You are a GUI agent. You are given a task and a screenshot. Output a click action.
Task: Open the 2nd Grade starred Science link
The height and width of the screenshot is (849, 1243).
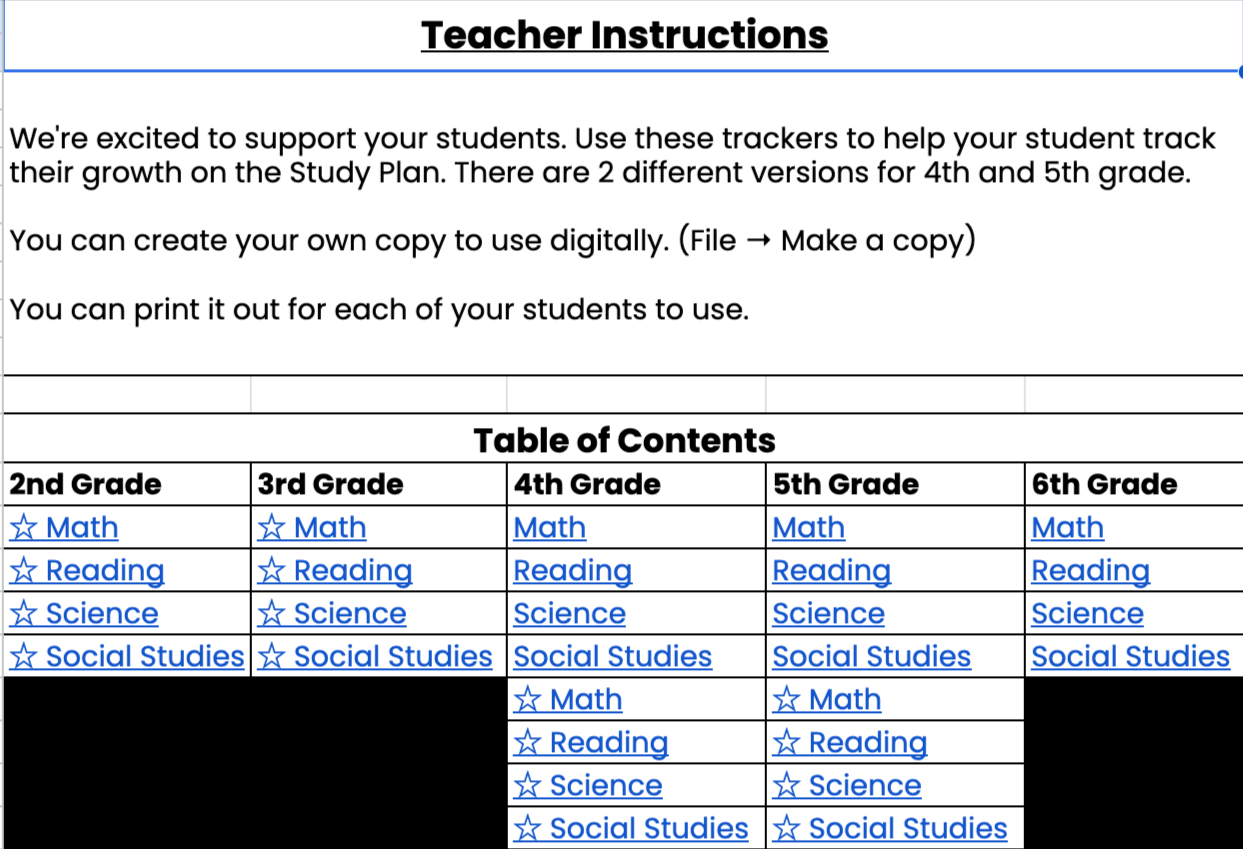coord(84,613)
